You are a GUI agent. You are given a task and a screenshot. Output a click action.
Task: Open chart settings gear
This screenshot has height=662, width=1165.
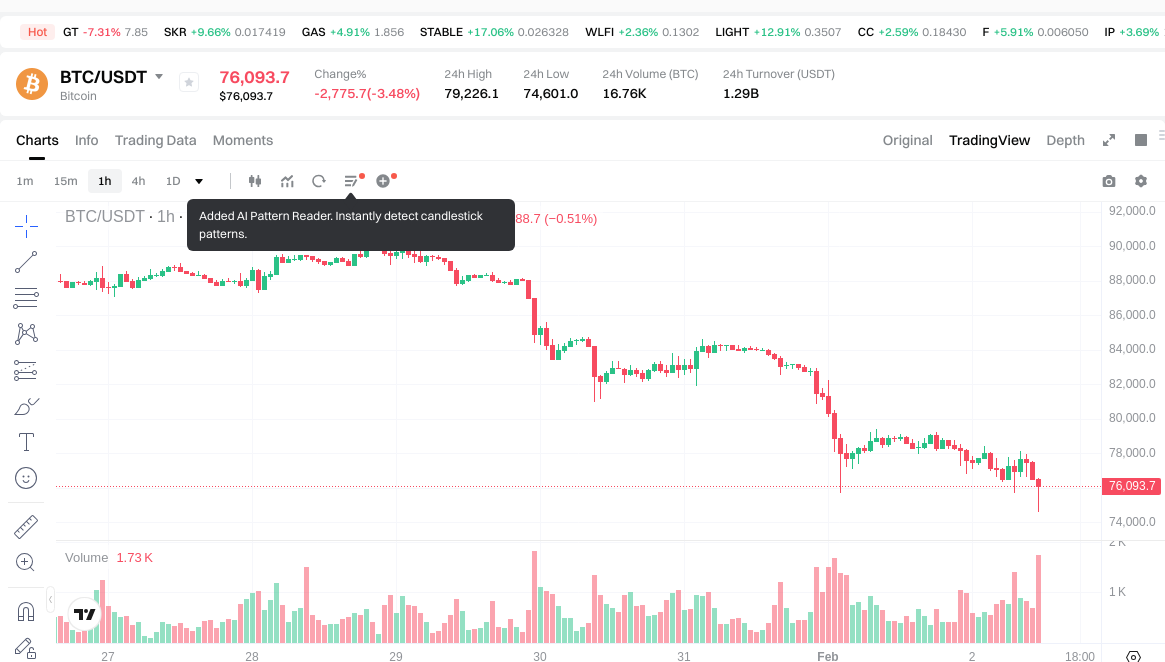point(1141,181)
